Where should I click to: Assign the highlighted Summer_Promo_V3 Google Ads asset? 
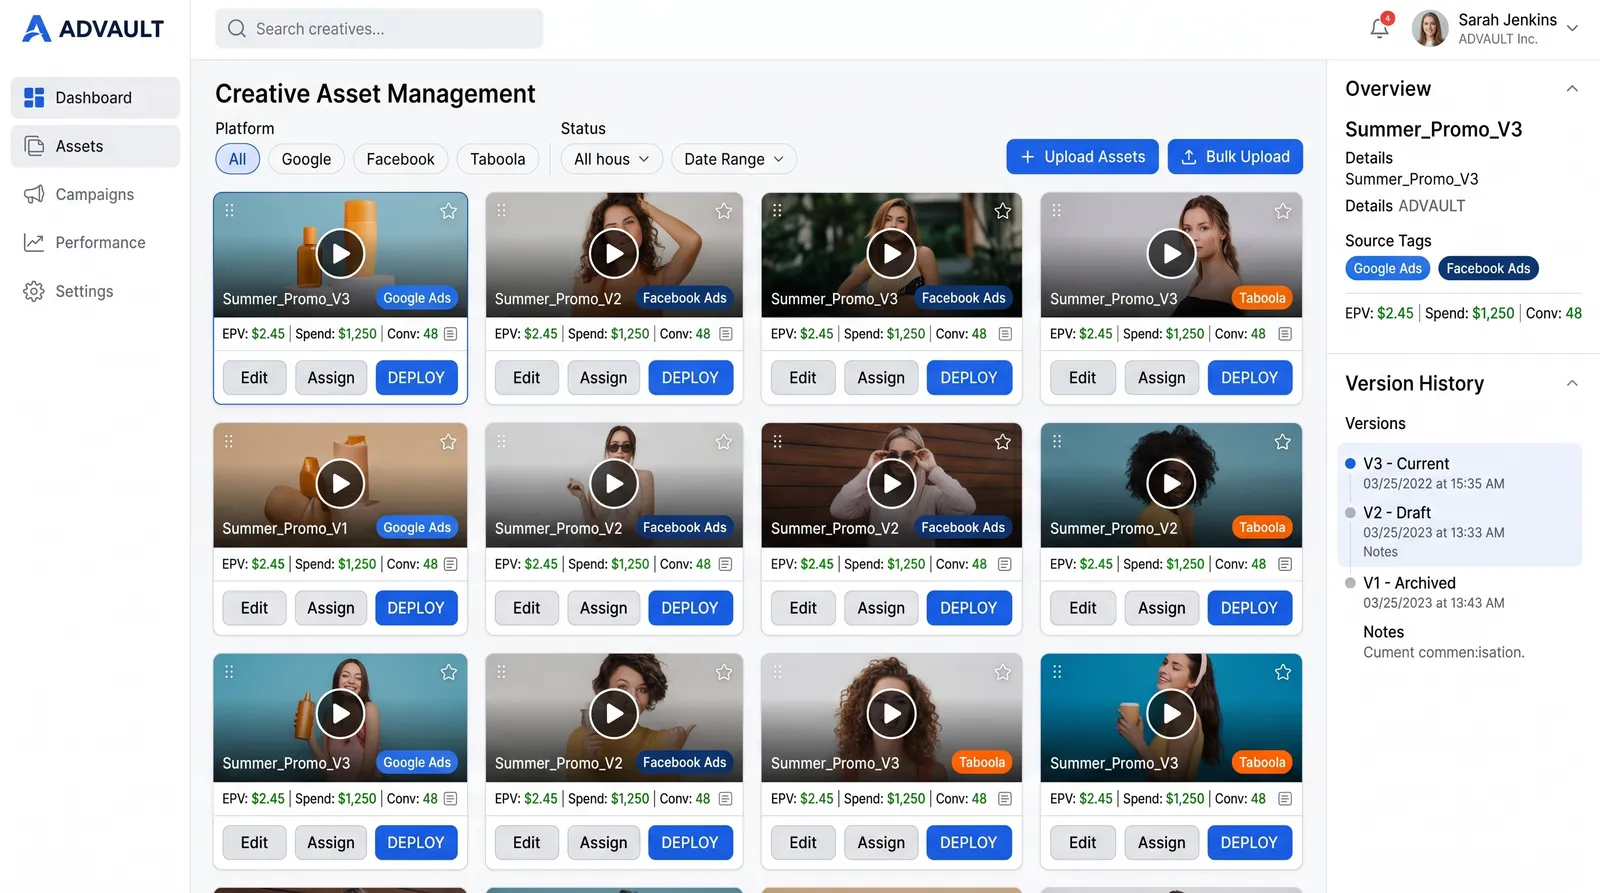tap(331, 378)
